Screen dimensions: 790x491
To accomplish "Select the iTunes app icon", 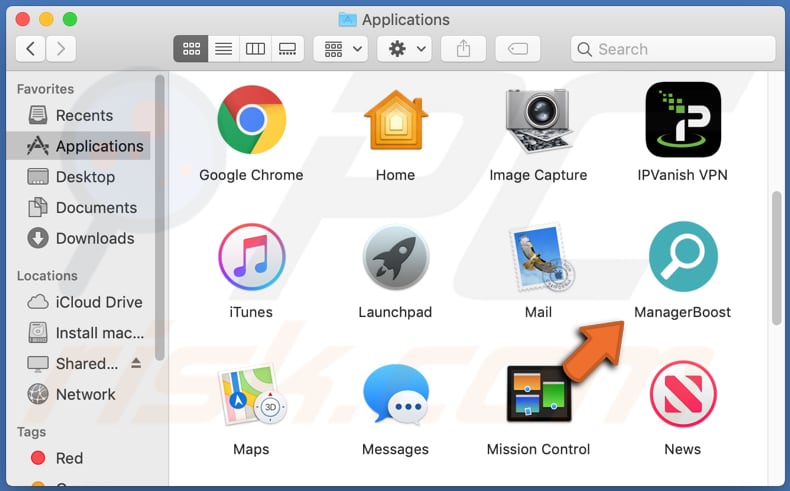I will coord(251,257).
